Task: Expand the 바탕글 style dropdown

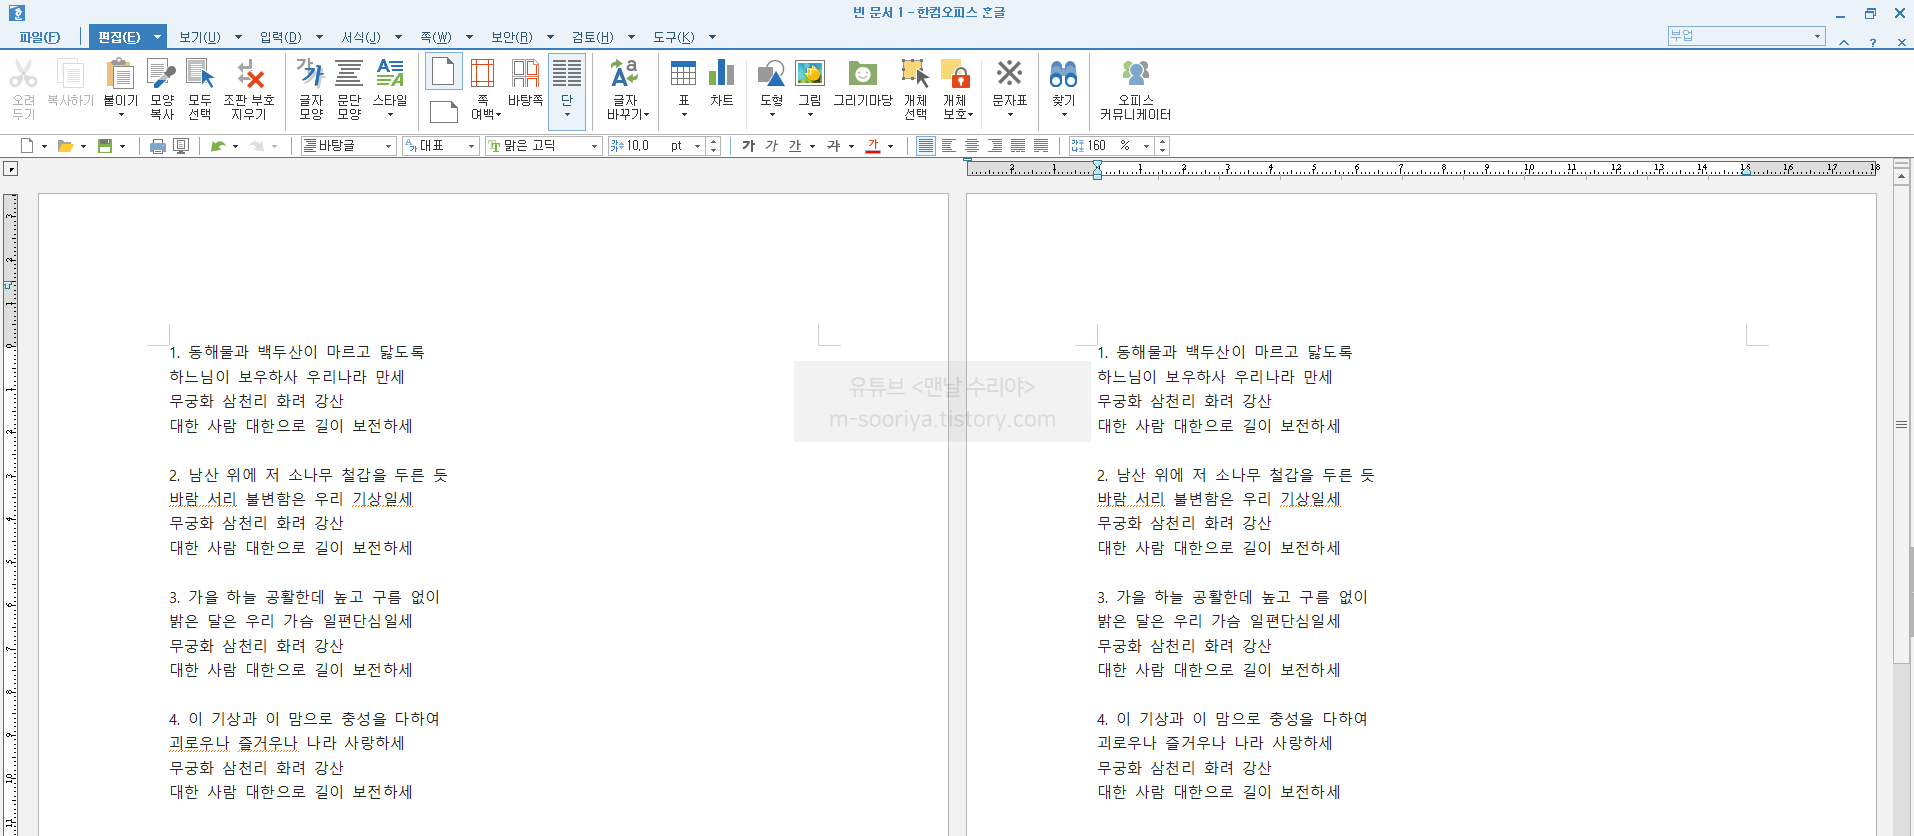Action: (388, 146)
